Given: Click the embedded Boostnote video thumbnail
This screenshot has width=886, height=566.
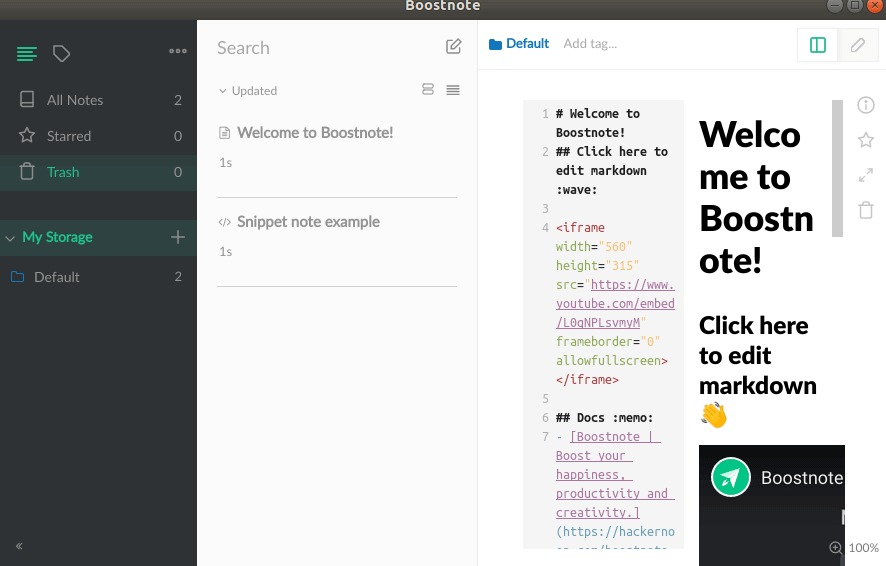Looking at the screenshot, I should click(771, 504).
